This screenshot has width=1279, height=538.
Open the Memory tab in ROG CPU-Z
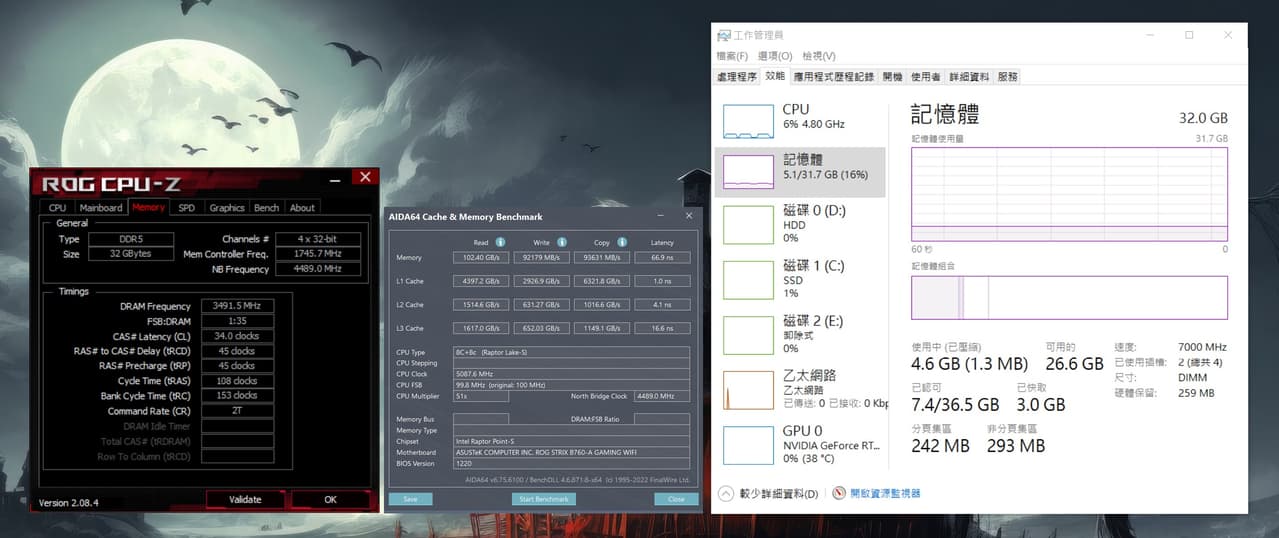pos(148,208)
